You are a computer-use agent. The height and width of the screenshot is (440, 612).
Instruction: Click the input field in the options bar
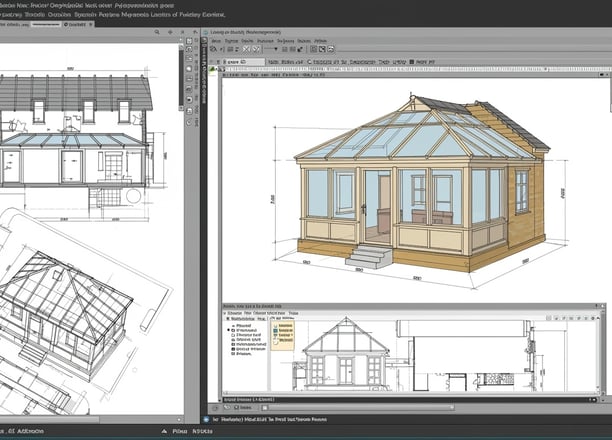click(244, 62)
